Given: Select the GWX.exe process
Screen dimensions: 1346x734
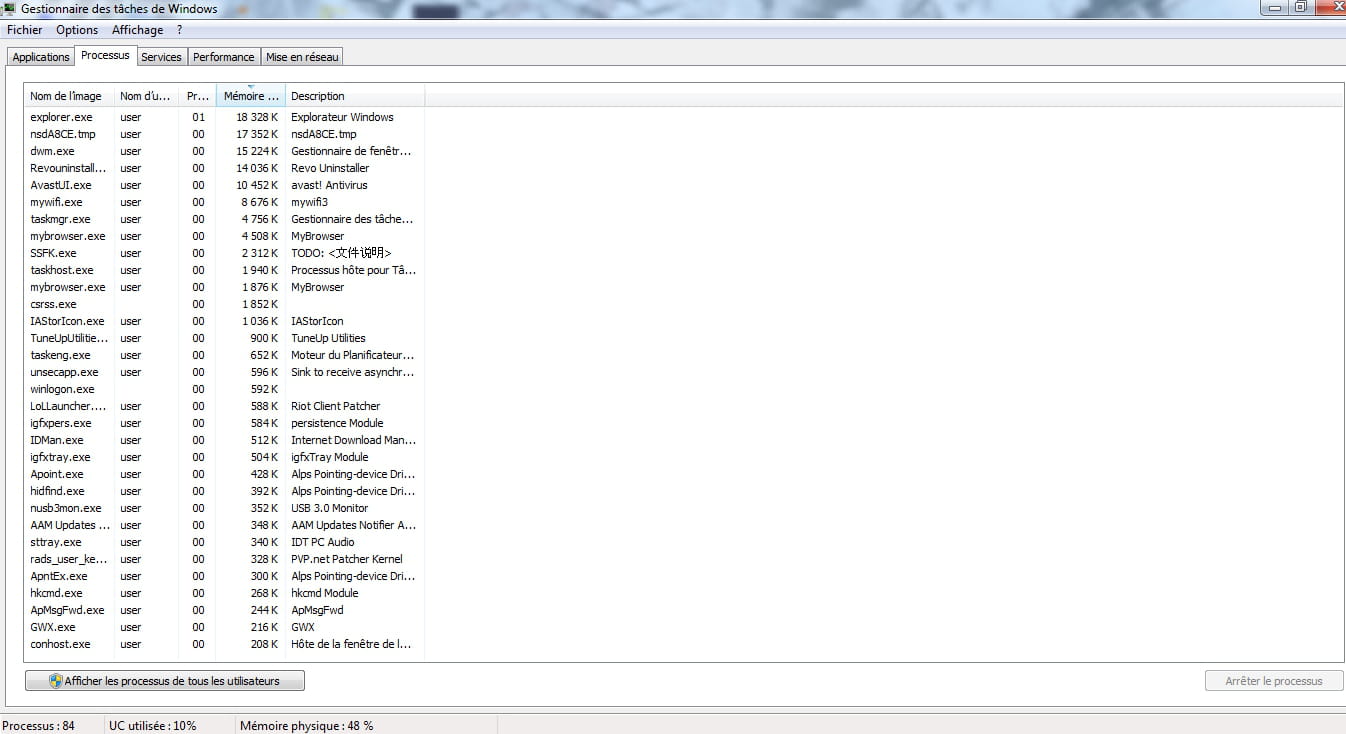Looking at the screenshot, I should click(225, 627).
